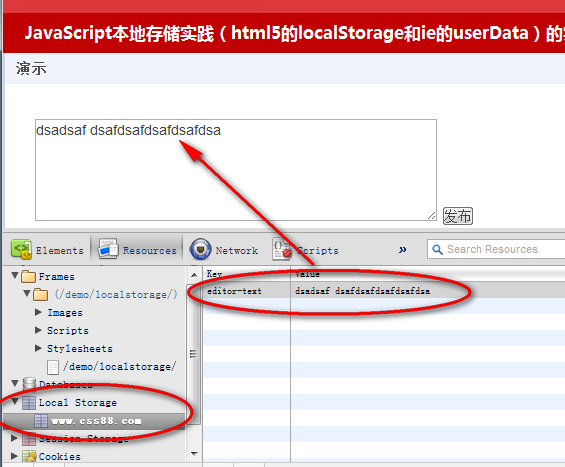Switch to the Scripts panel icon
This screenshot has width=565, height=467.
pos(282,249)
